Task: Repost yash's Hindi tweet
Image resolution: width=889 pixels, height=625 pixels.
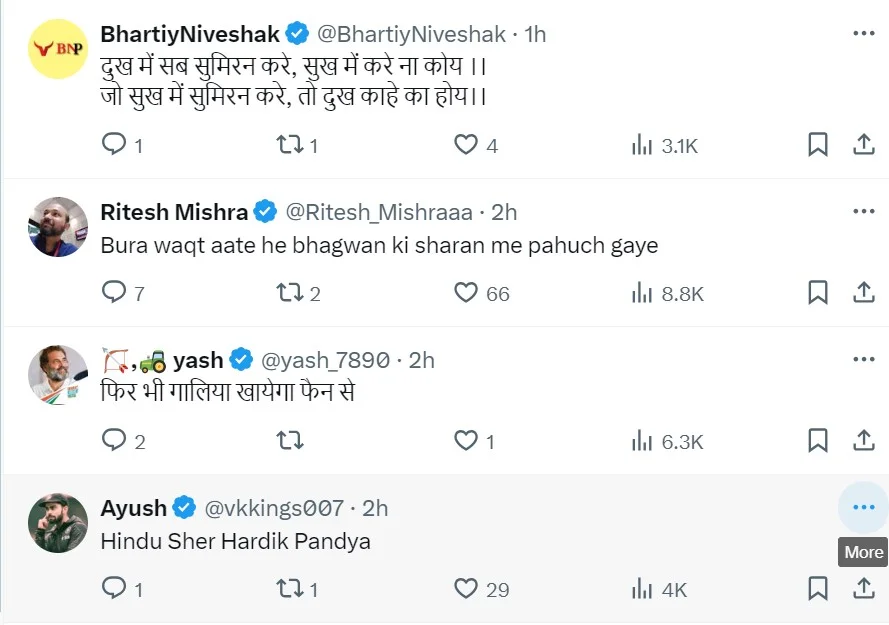Action: tap(290, 441)
